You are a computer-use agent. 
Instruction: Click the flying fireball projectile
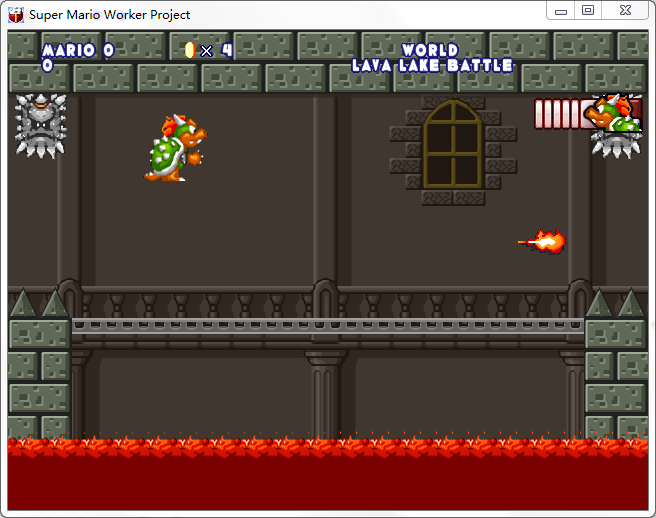(542, 241)
